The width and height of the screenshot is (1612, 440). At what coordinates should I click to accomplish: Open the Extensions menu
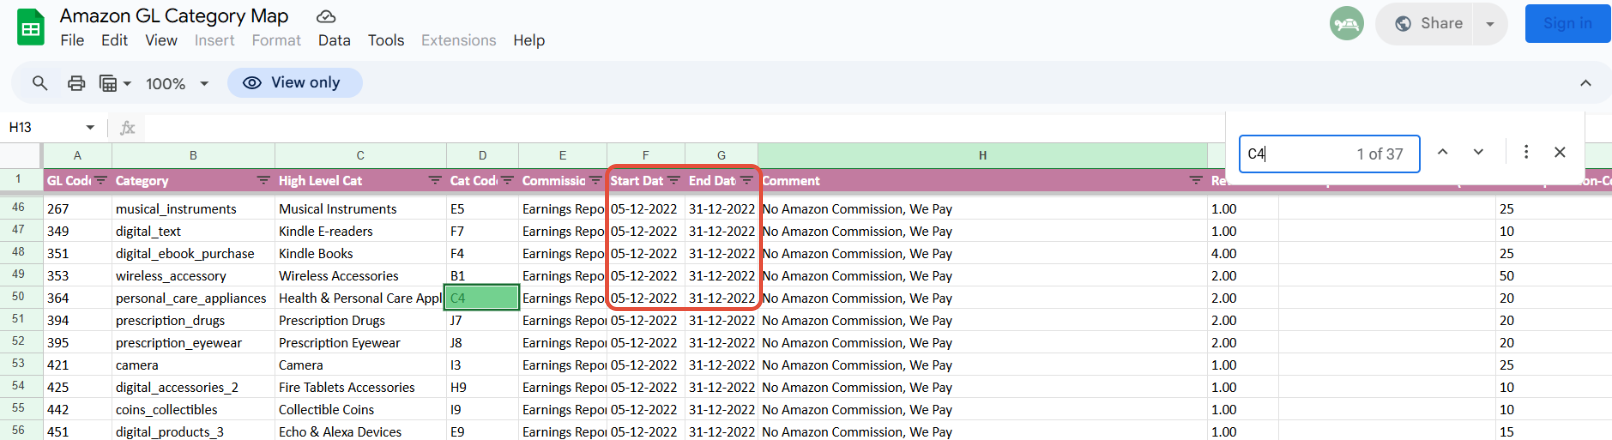pyautogui.click(x=458, y=40)
